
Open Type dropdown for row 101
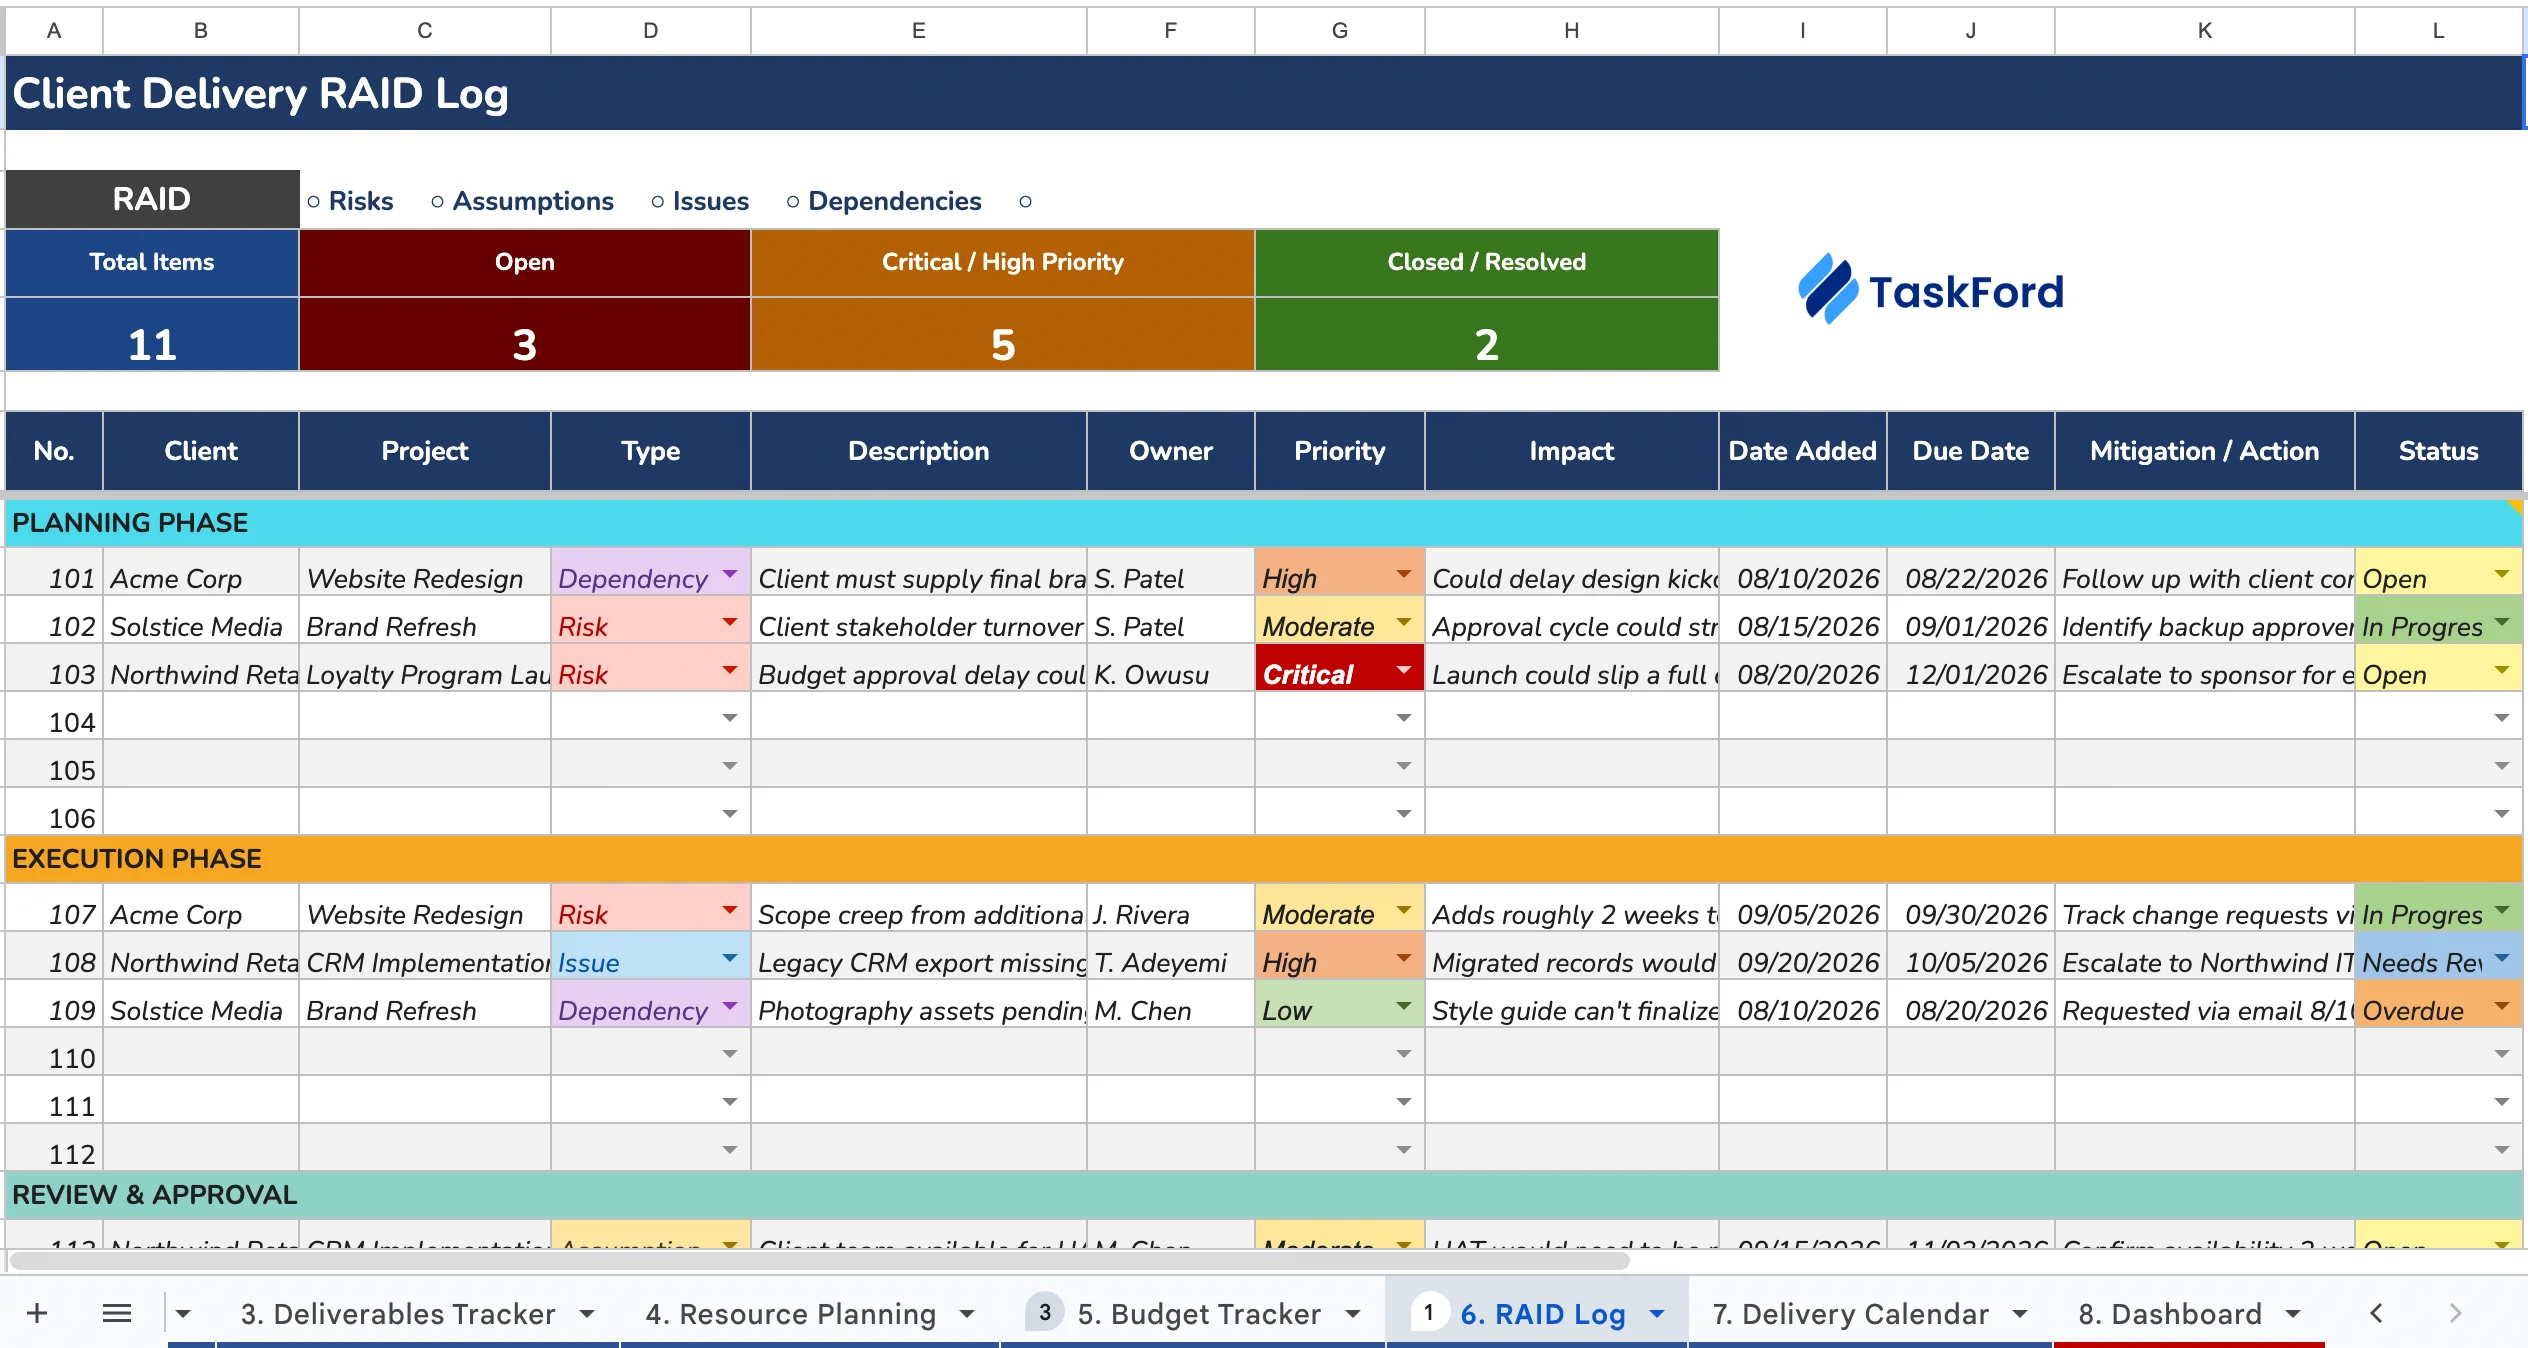(x=730, y=575)
